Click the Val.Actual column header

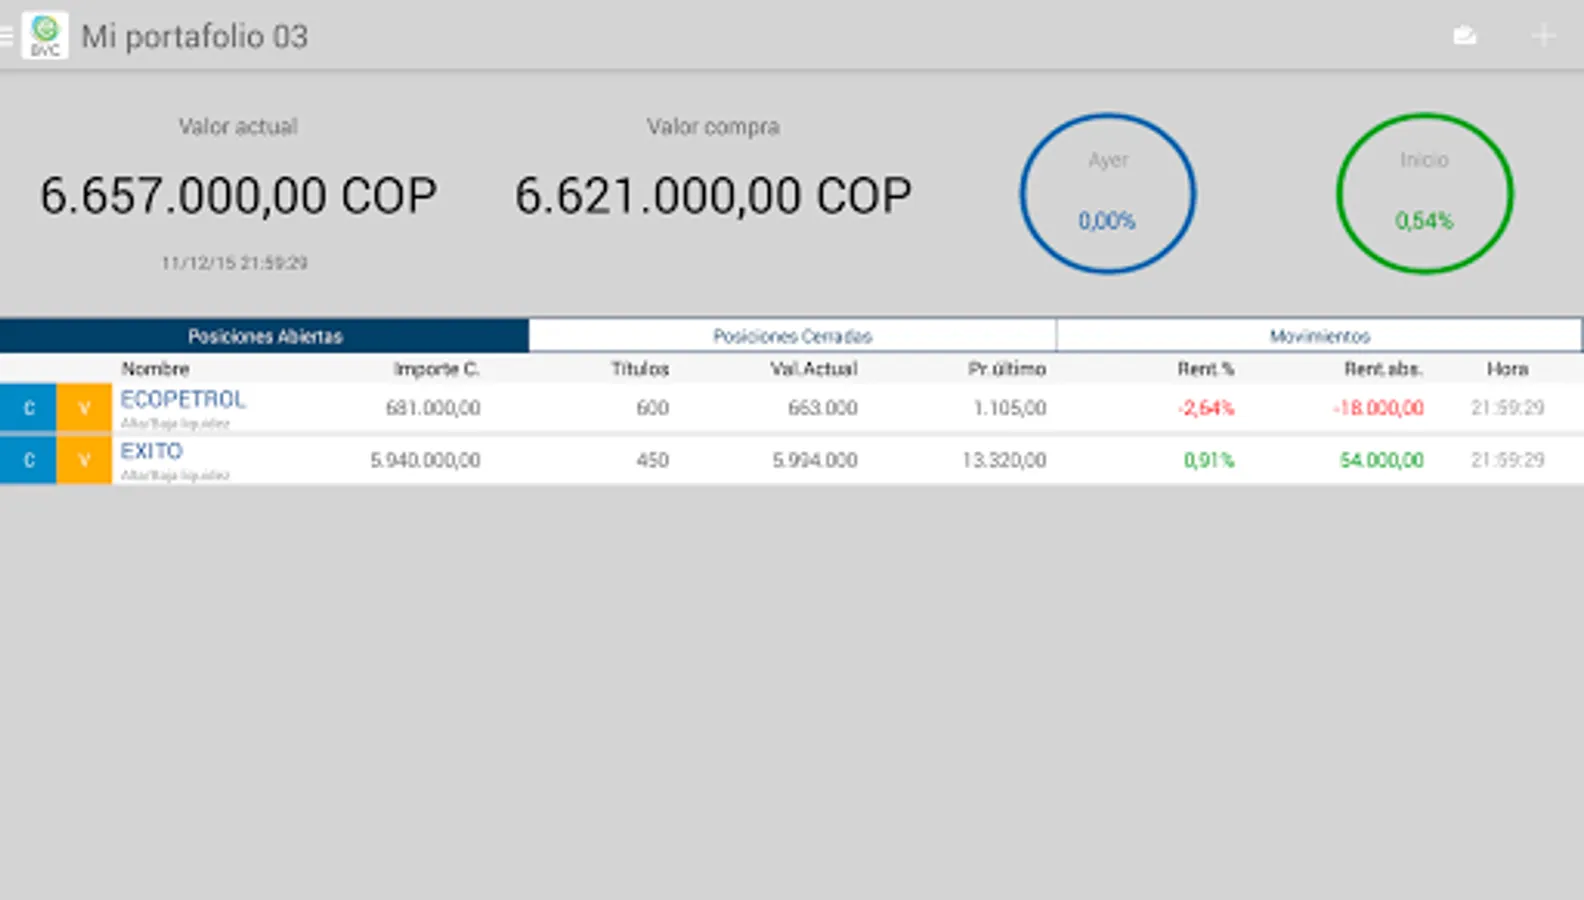click(814, 369)
